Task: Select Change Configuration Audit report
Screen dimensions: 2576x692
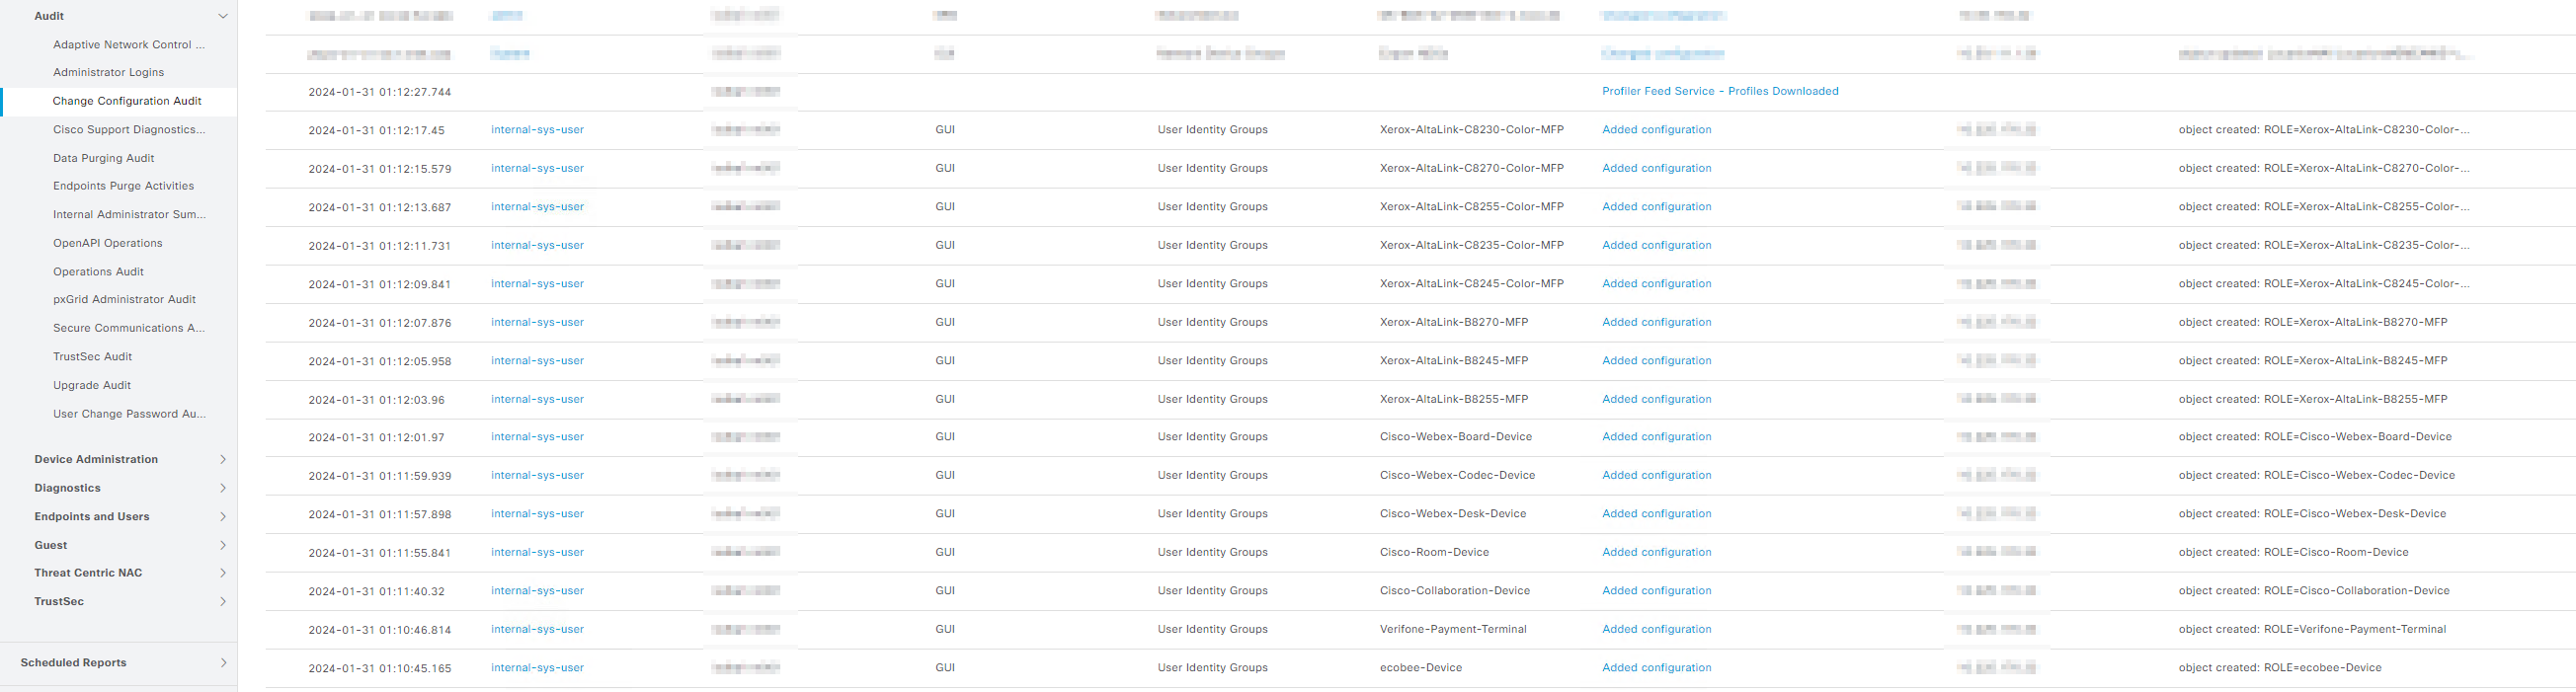Action: click(127, 101)
